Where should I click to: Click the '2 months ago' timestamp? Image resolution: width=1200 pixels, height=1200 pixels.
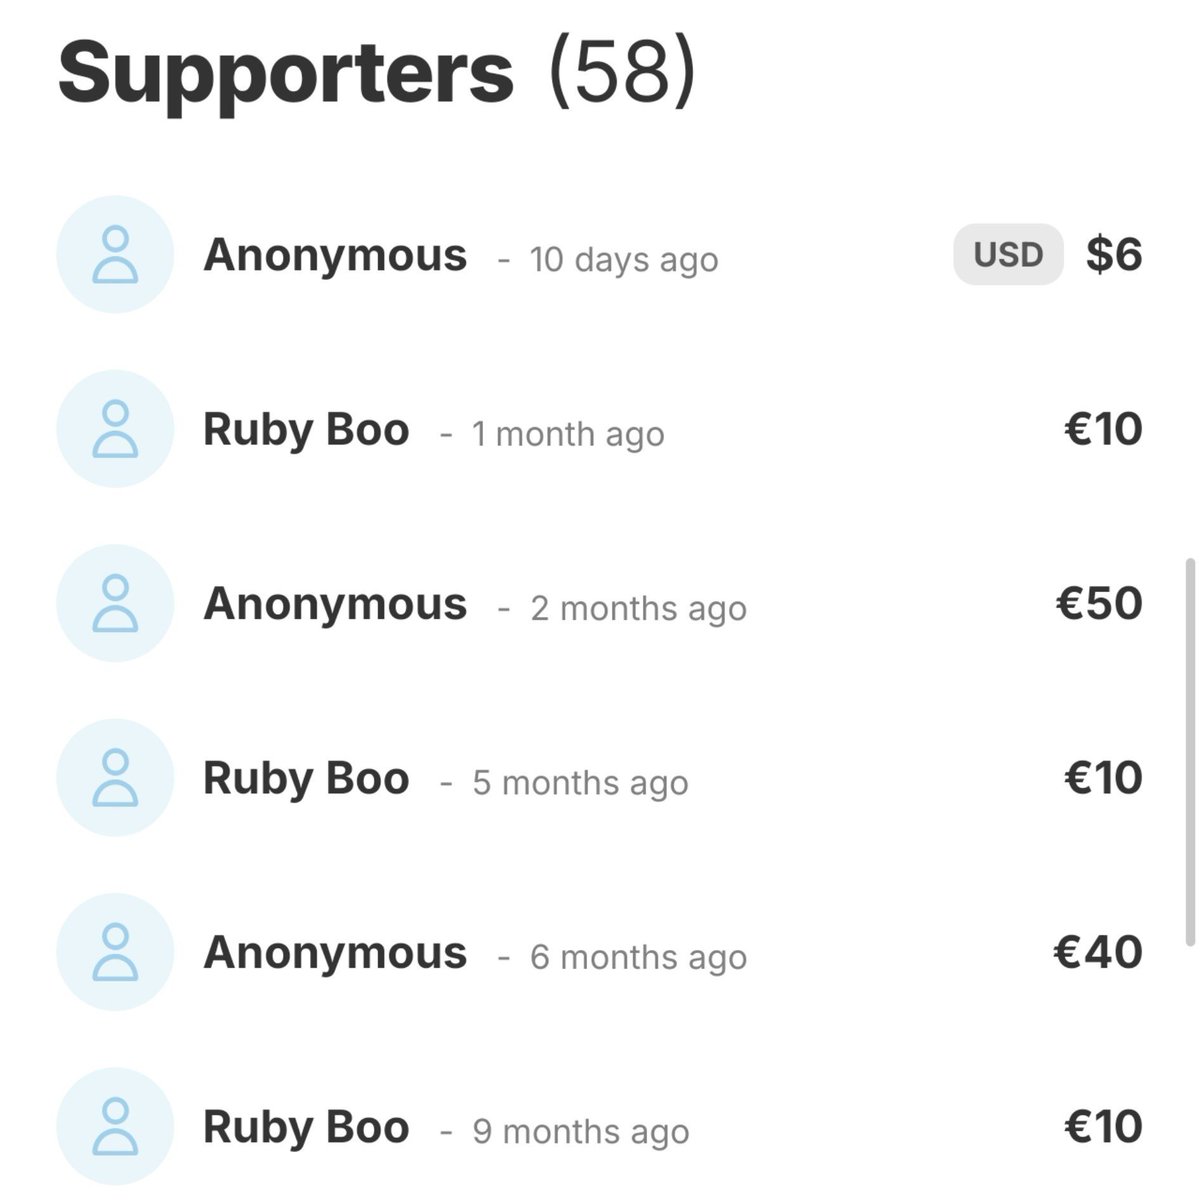click(639, 608)
